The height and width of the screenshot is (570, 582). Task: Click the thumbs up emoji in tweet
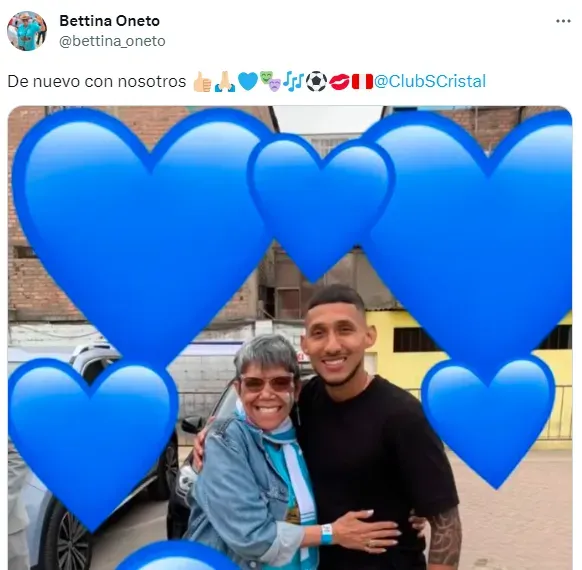[x=202, y=82]
